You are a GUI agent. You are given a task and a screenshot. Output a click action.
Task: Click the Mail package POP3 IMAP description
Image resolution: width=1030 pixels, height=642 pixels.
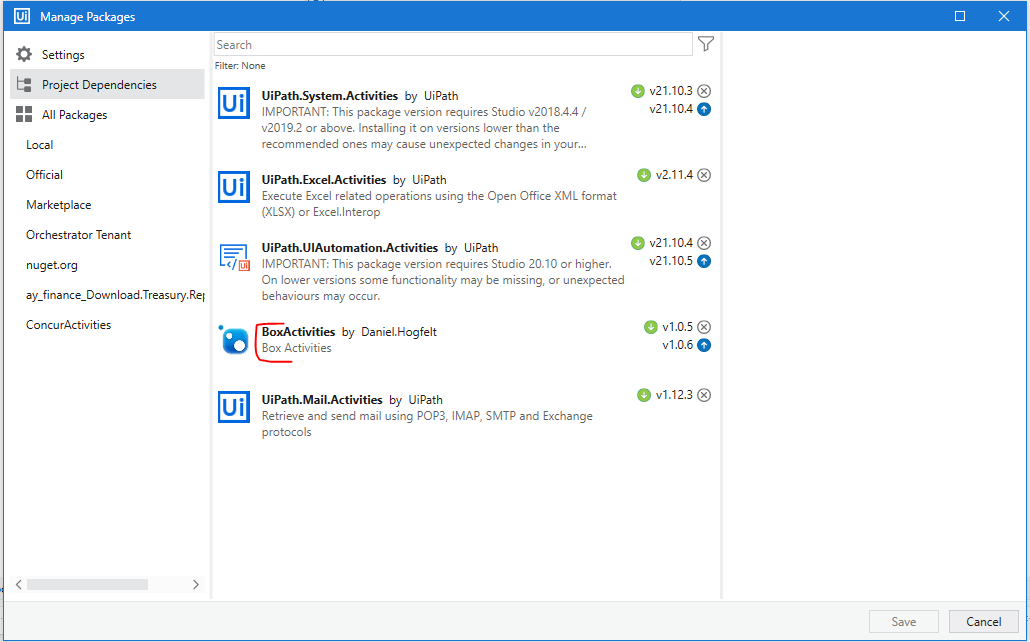point(427,424)
